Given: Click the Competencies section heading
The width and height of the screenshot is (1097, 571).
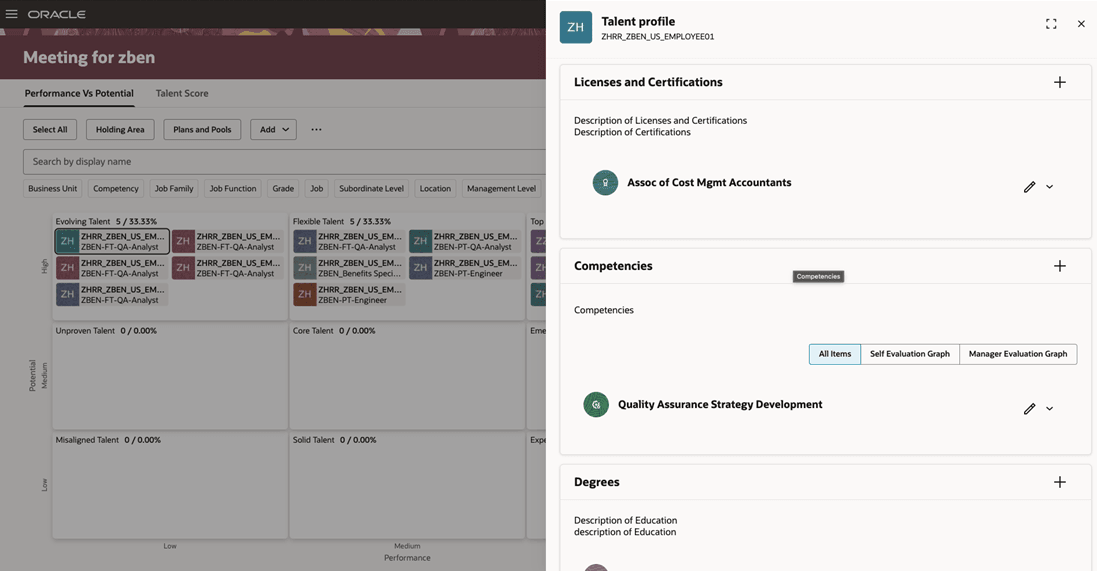Looking at the screenshot, I should click(x=613, y=266).
